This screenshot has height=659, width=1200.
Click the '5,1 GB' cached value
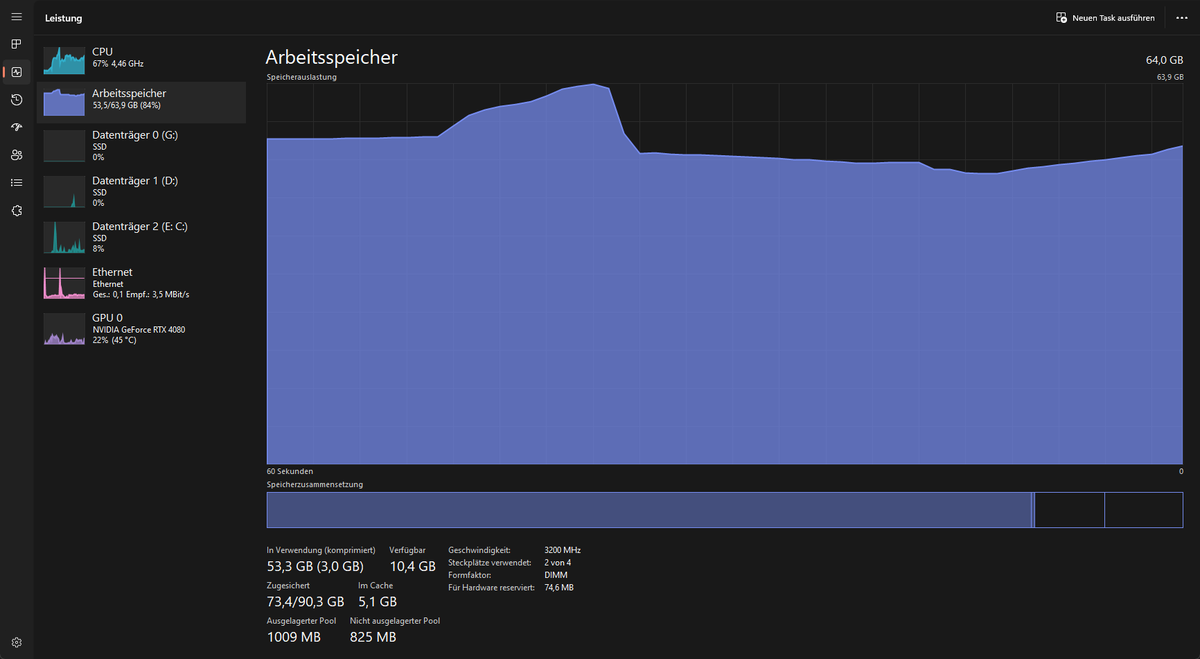pyautogui.click(x=377, y=602)
